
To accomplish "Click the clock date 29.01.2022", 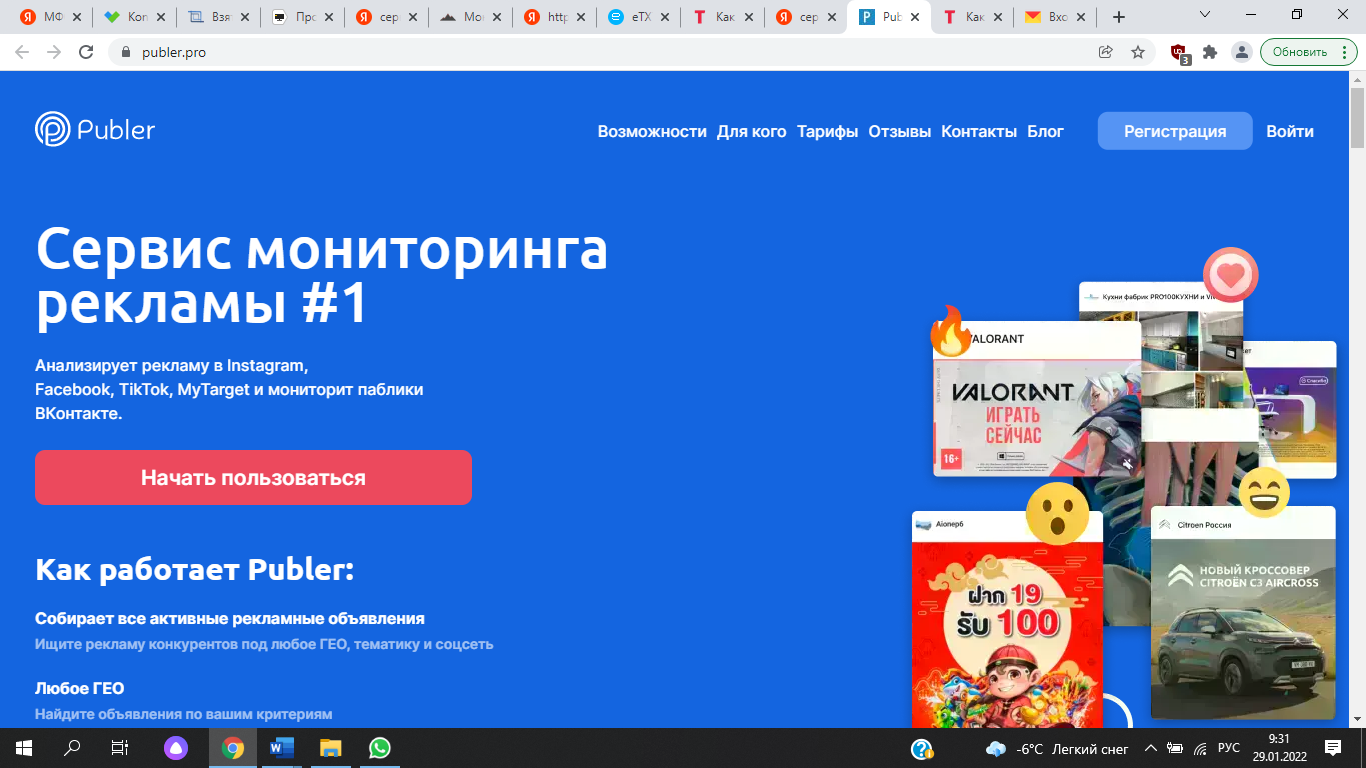I will tap(1278, 757).
